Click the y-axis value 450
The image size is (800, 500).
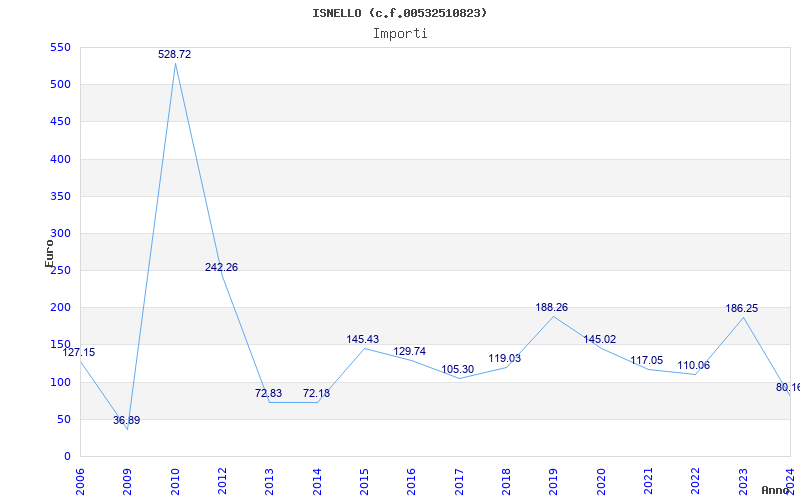point(60,122)
